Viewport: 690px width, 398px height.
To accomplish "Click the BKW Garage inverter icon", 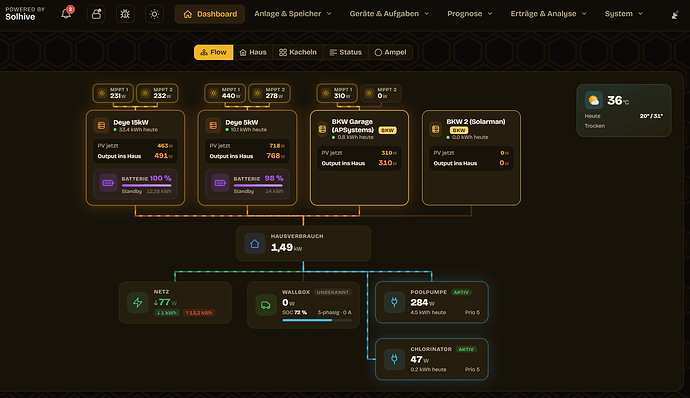I will coord(323,129).
